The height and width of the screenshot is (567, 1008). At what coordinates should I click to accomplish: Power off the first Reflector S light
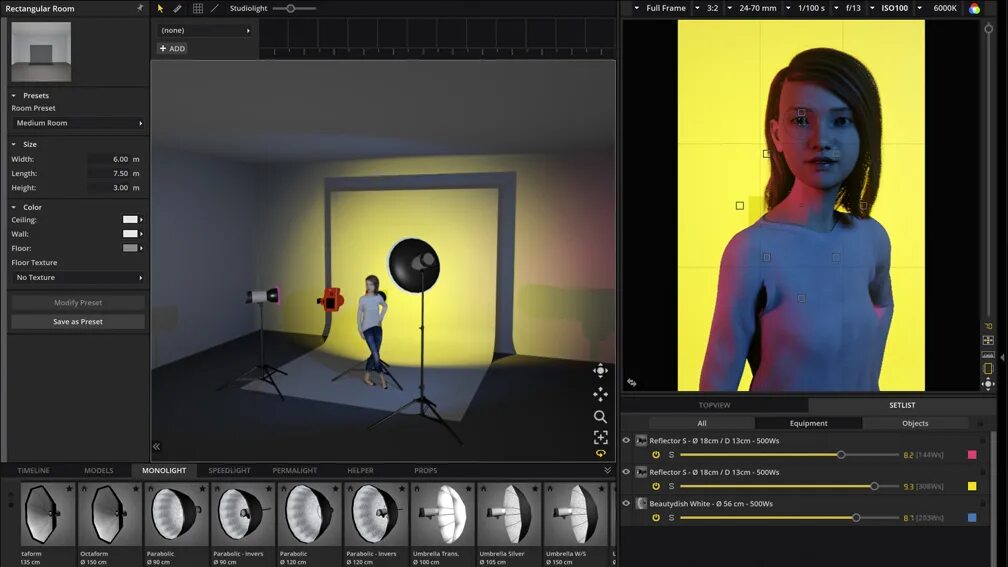click(656, 454)
